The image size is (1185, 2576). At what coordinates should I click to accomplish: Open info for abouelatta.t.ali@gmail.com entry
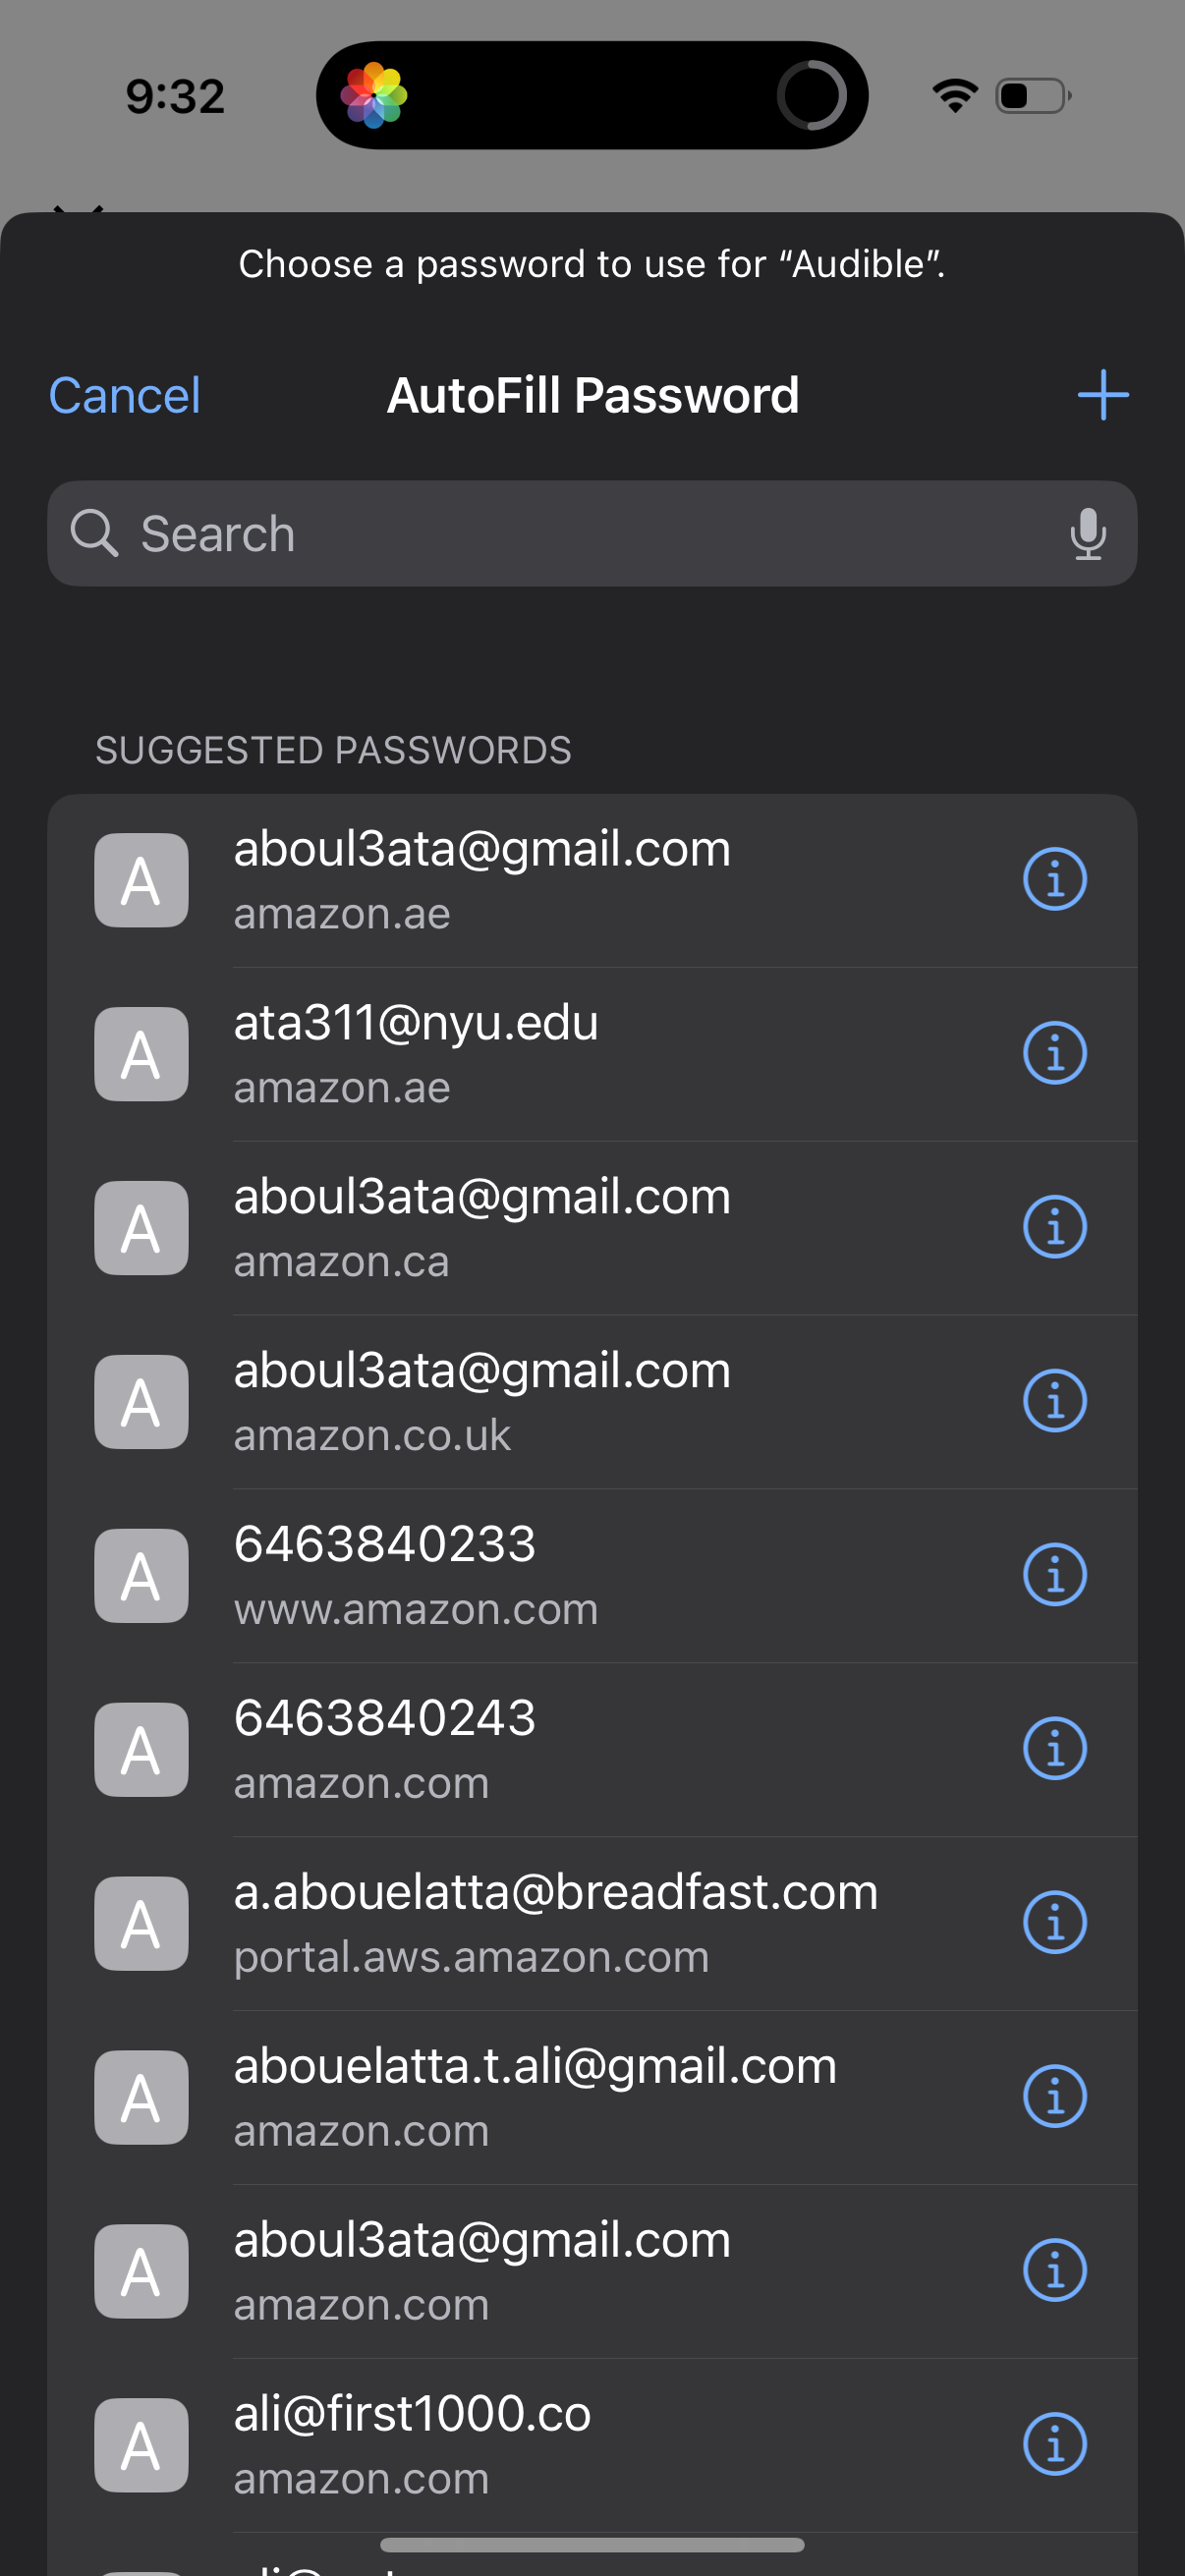[x=1054, y=2096]
